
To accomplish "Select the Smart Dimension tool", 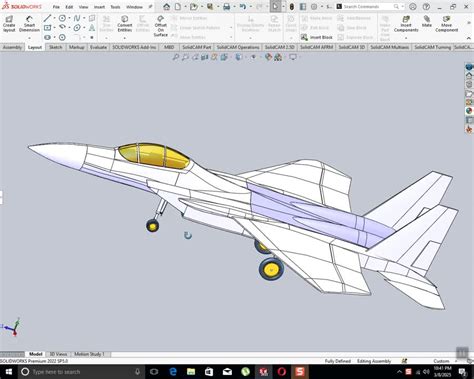I will click(29, 24).
